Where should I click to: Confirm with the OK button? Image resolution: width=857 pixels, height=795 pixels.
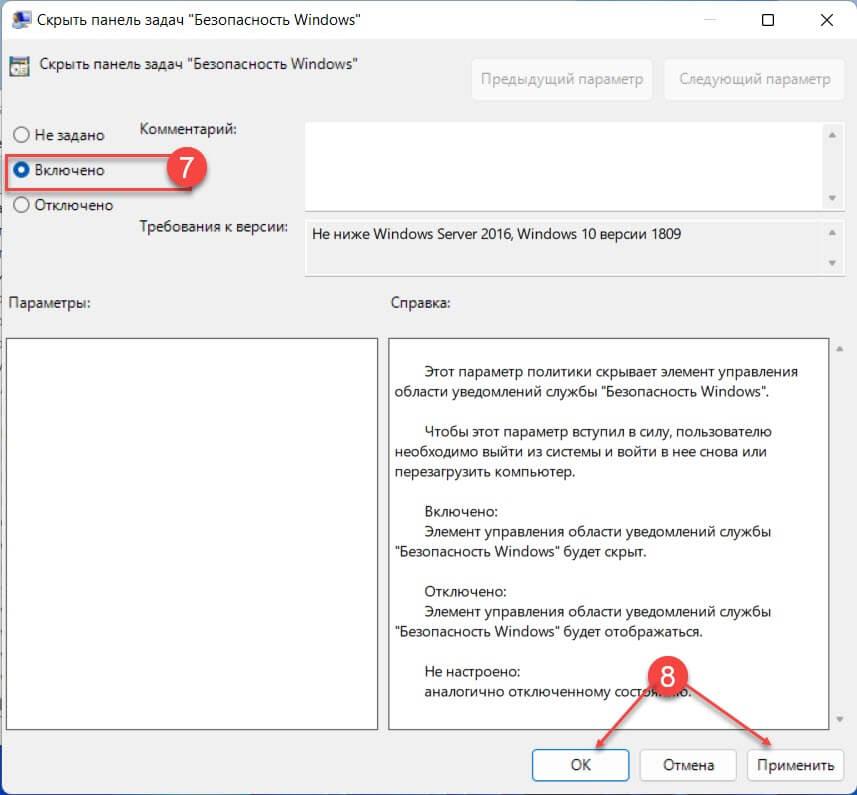(x=580, y=764)
